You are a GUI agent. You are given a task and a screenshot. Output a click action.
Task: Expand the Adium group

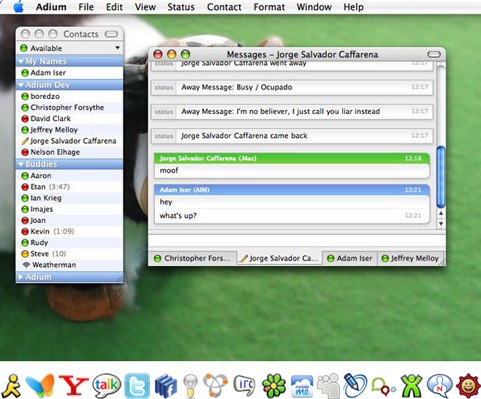[x=21, y=277]
